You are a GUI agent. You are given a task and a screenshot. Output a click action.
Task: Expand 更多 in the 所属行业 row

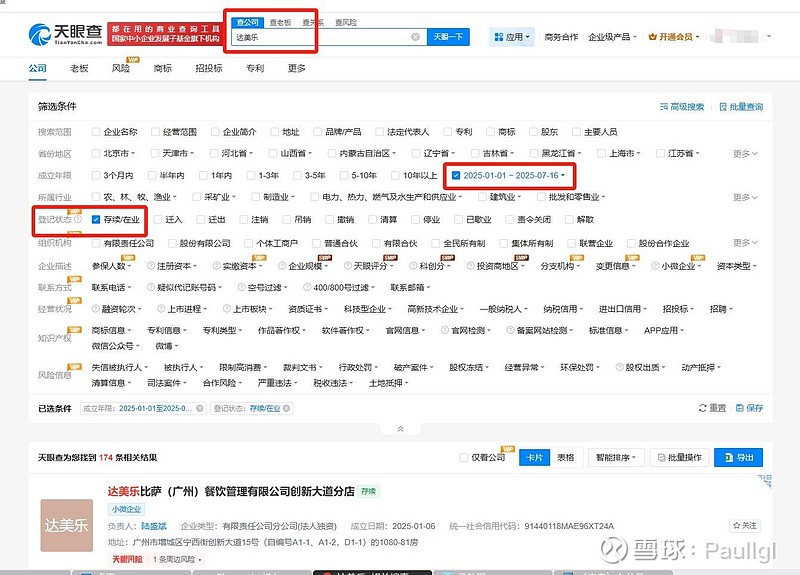coord(745,197)
